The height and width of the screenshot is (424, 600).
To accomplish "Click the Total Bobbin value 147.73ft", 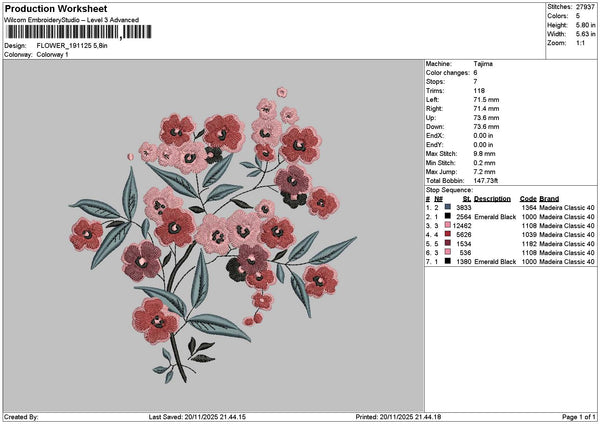I will 486,181.
